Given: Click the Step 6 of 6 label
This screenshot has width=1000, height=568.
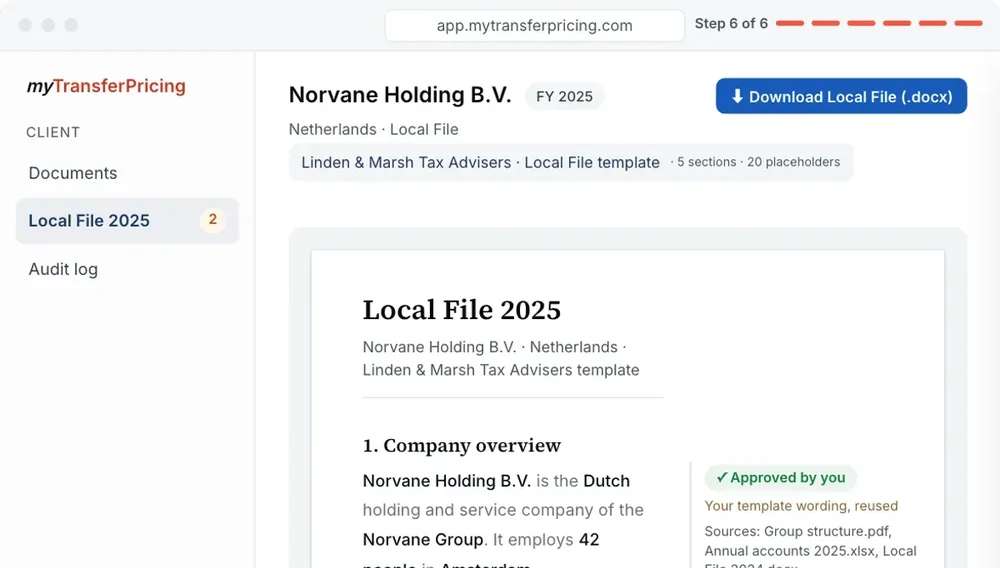Looking at the screenshot, I should [x=731, y=24].
